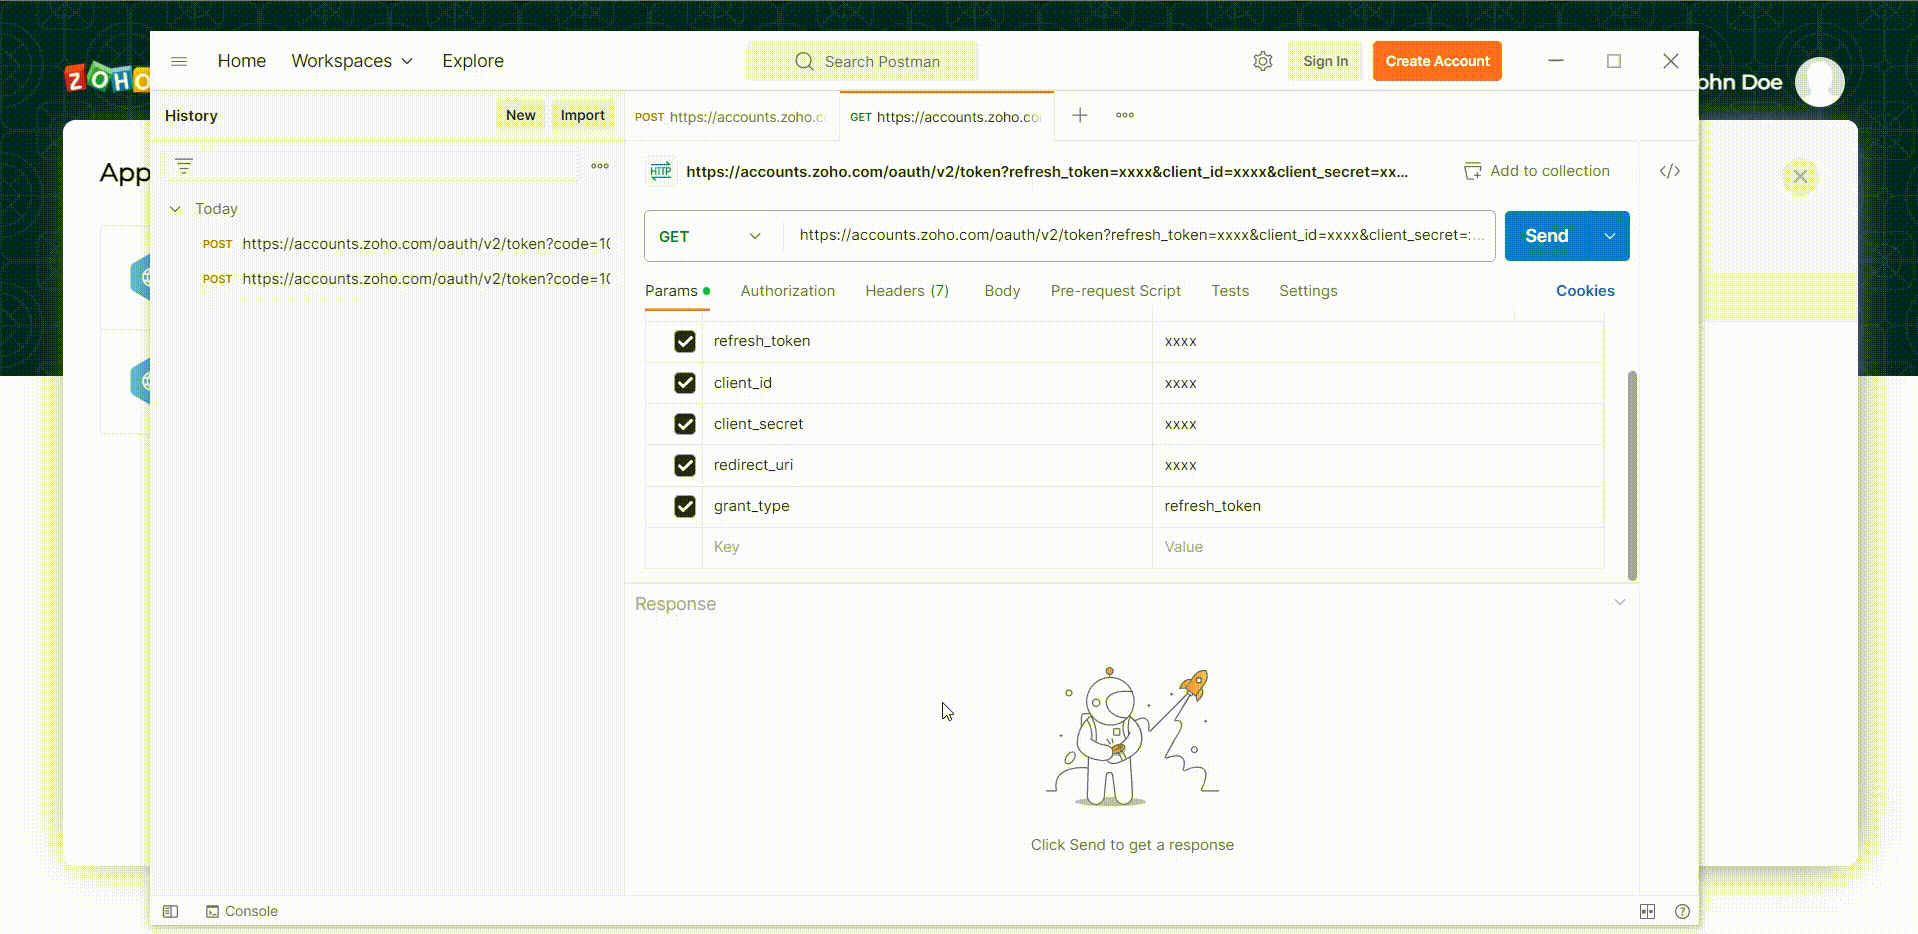Screen dimensions: 1918x934
Task: Switch to the Authorization tab
Action: [787, 291]
